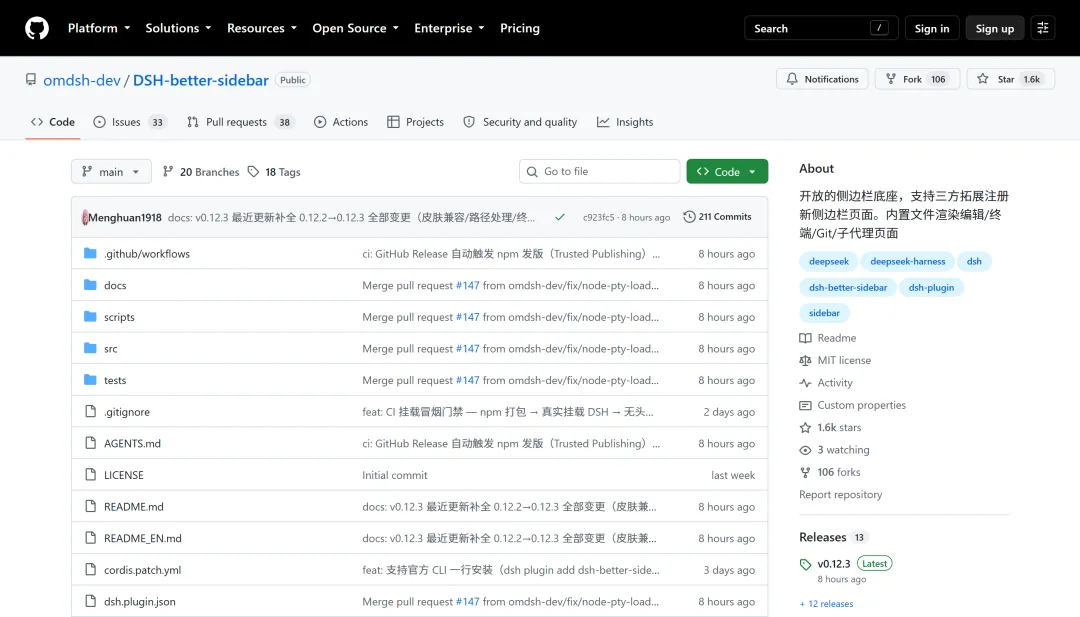The image size is (1080, 617).
Task: Open the Report repository link
Action: [x=840, y=494]
